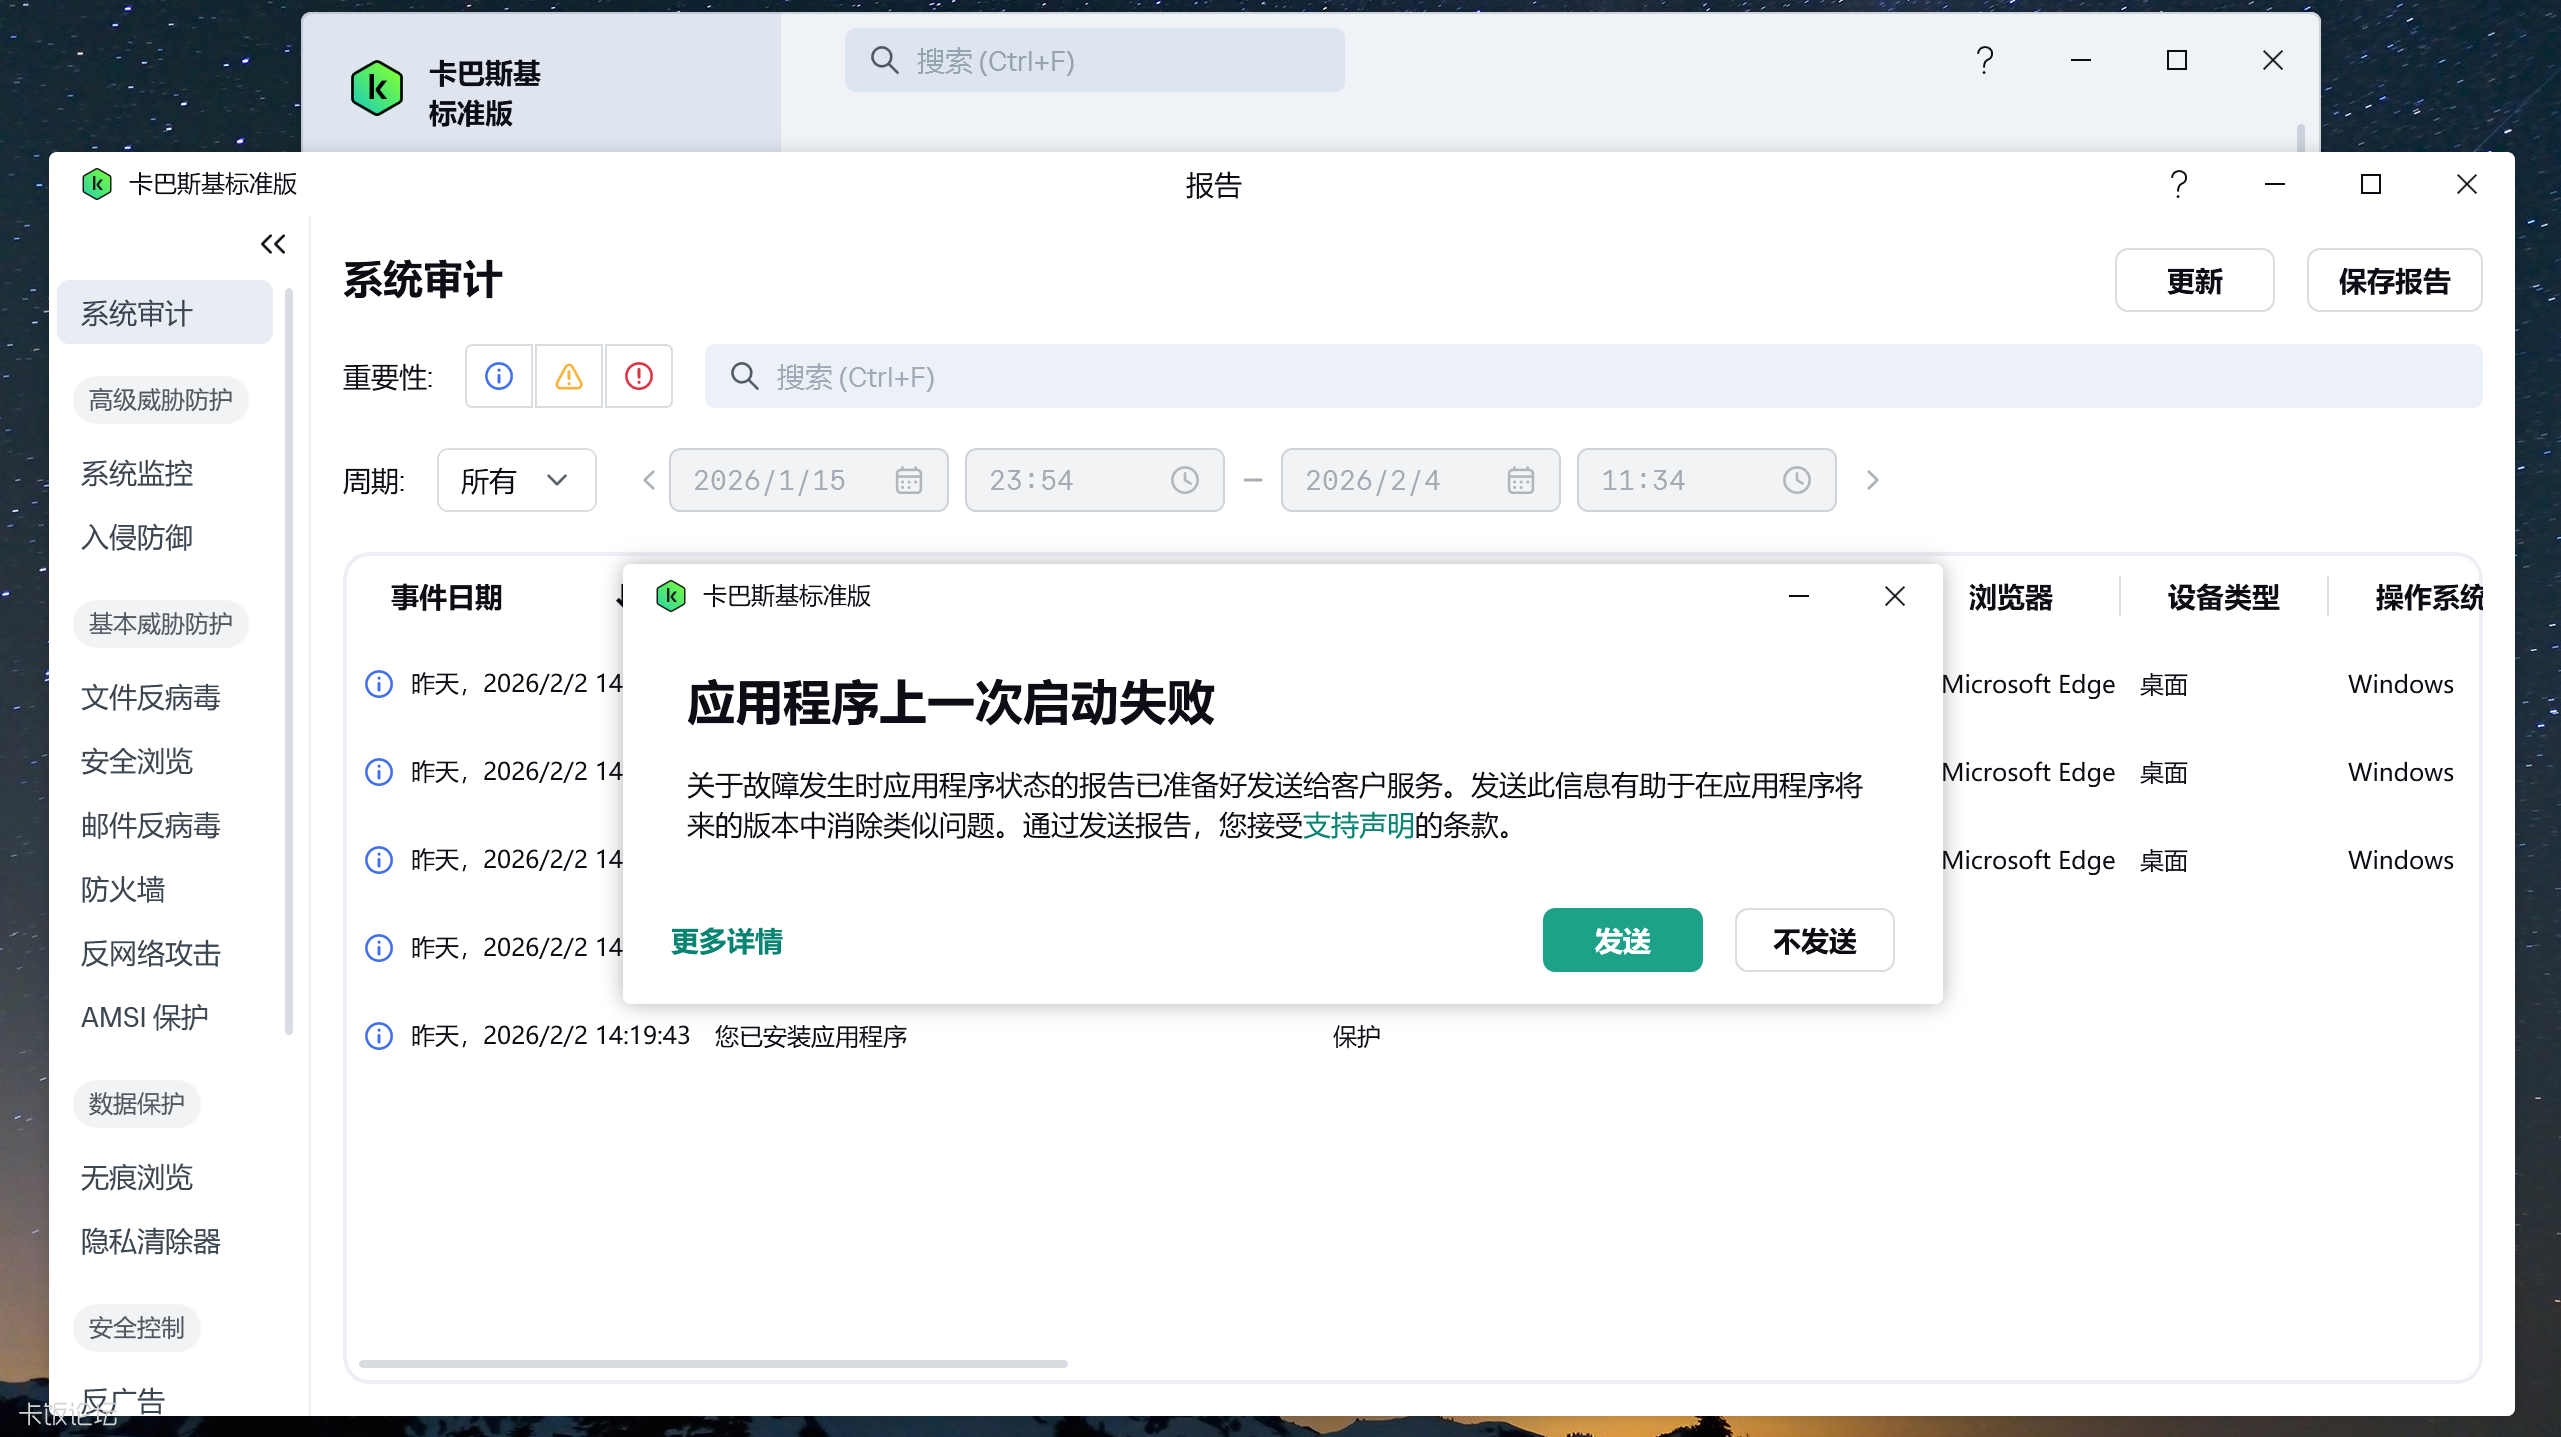Click the Kaspersky logo in dialog title
The image size is (2561, 1437).
pos(671,596)
